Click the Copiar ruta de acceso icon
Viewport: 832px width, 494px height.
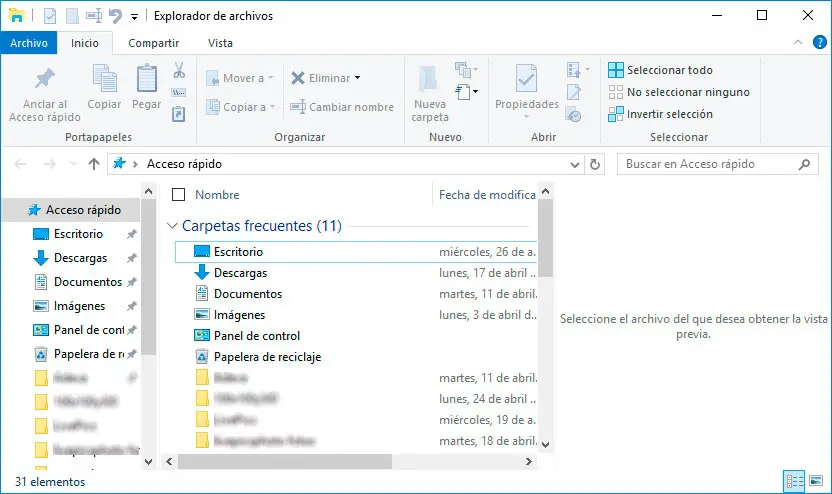pyautogui.click(x=179, y=92)
